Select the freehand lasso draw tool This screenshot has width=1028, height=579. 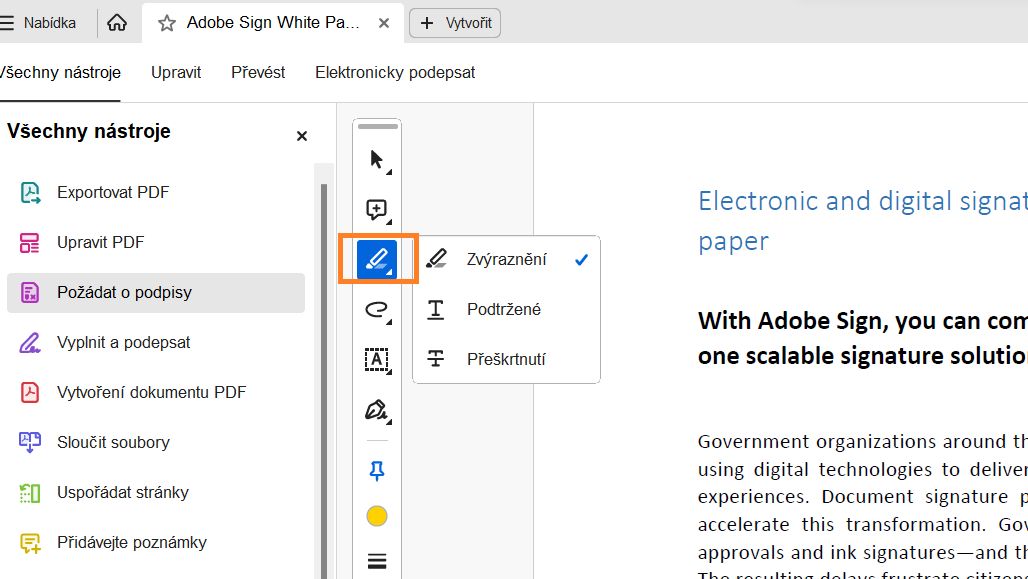pyautogui.click(x=377, y=310)
